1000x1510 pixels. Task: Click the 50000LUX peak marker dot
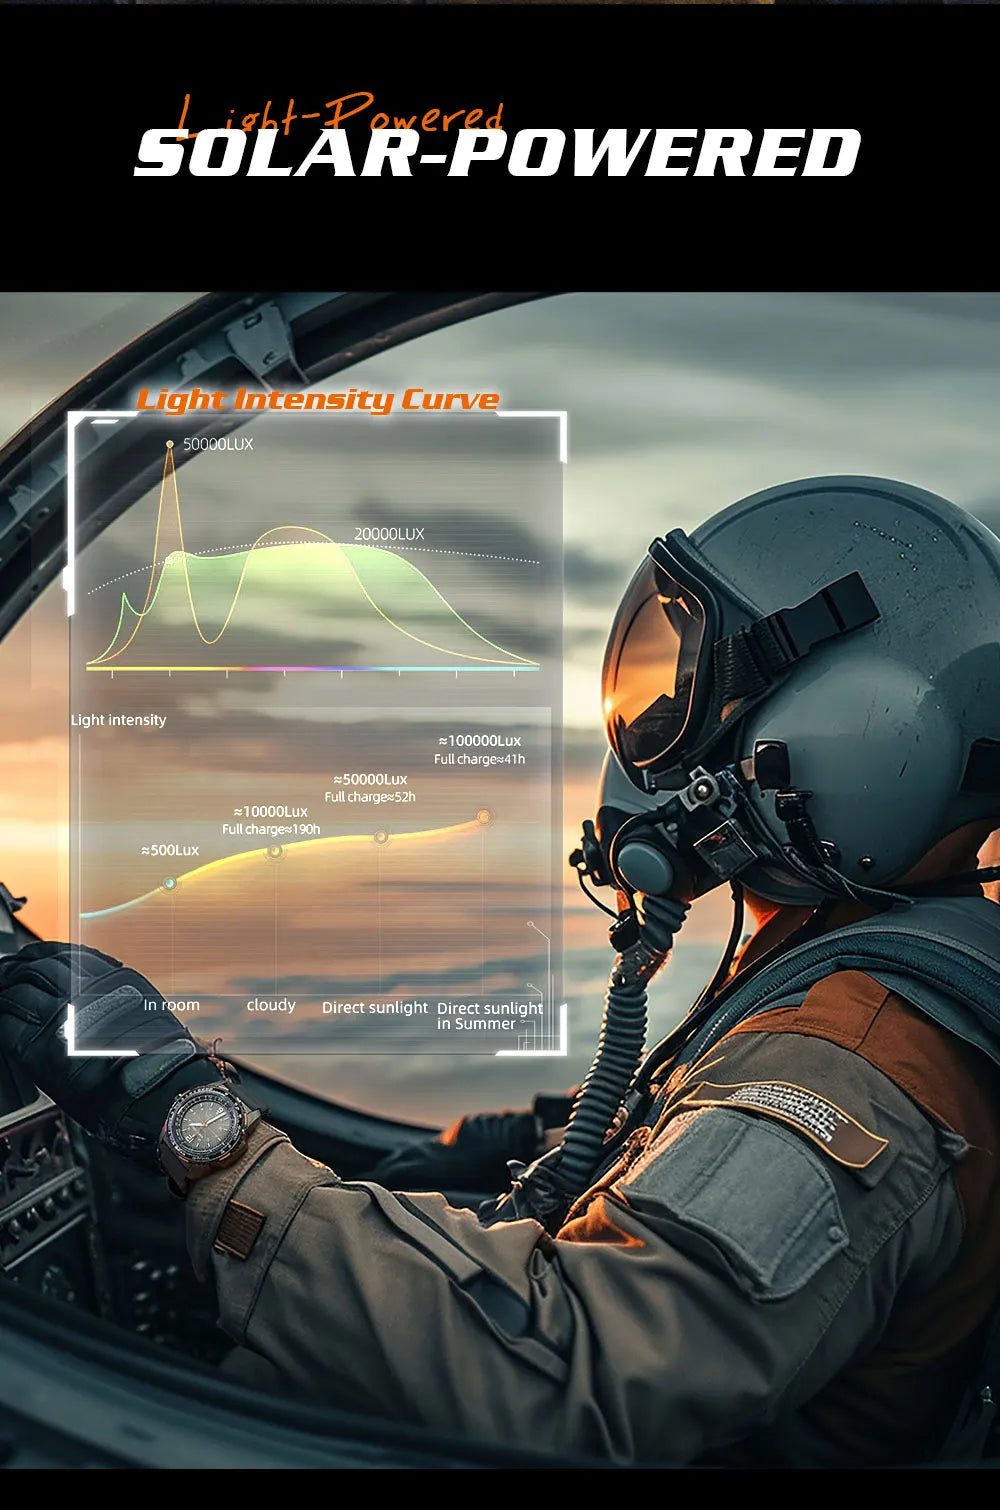pos(170,444)
